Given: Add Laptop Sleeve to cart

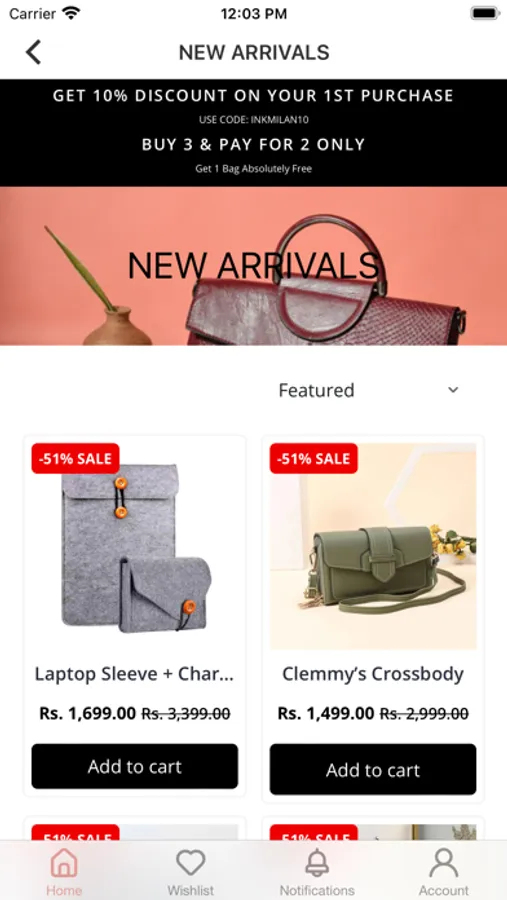Looking at the screenshot, I should (x=134, y=766).
